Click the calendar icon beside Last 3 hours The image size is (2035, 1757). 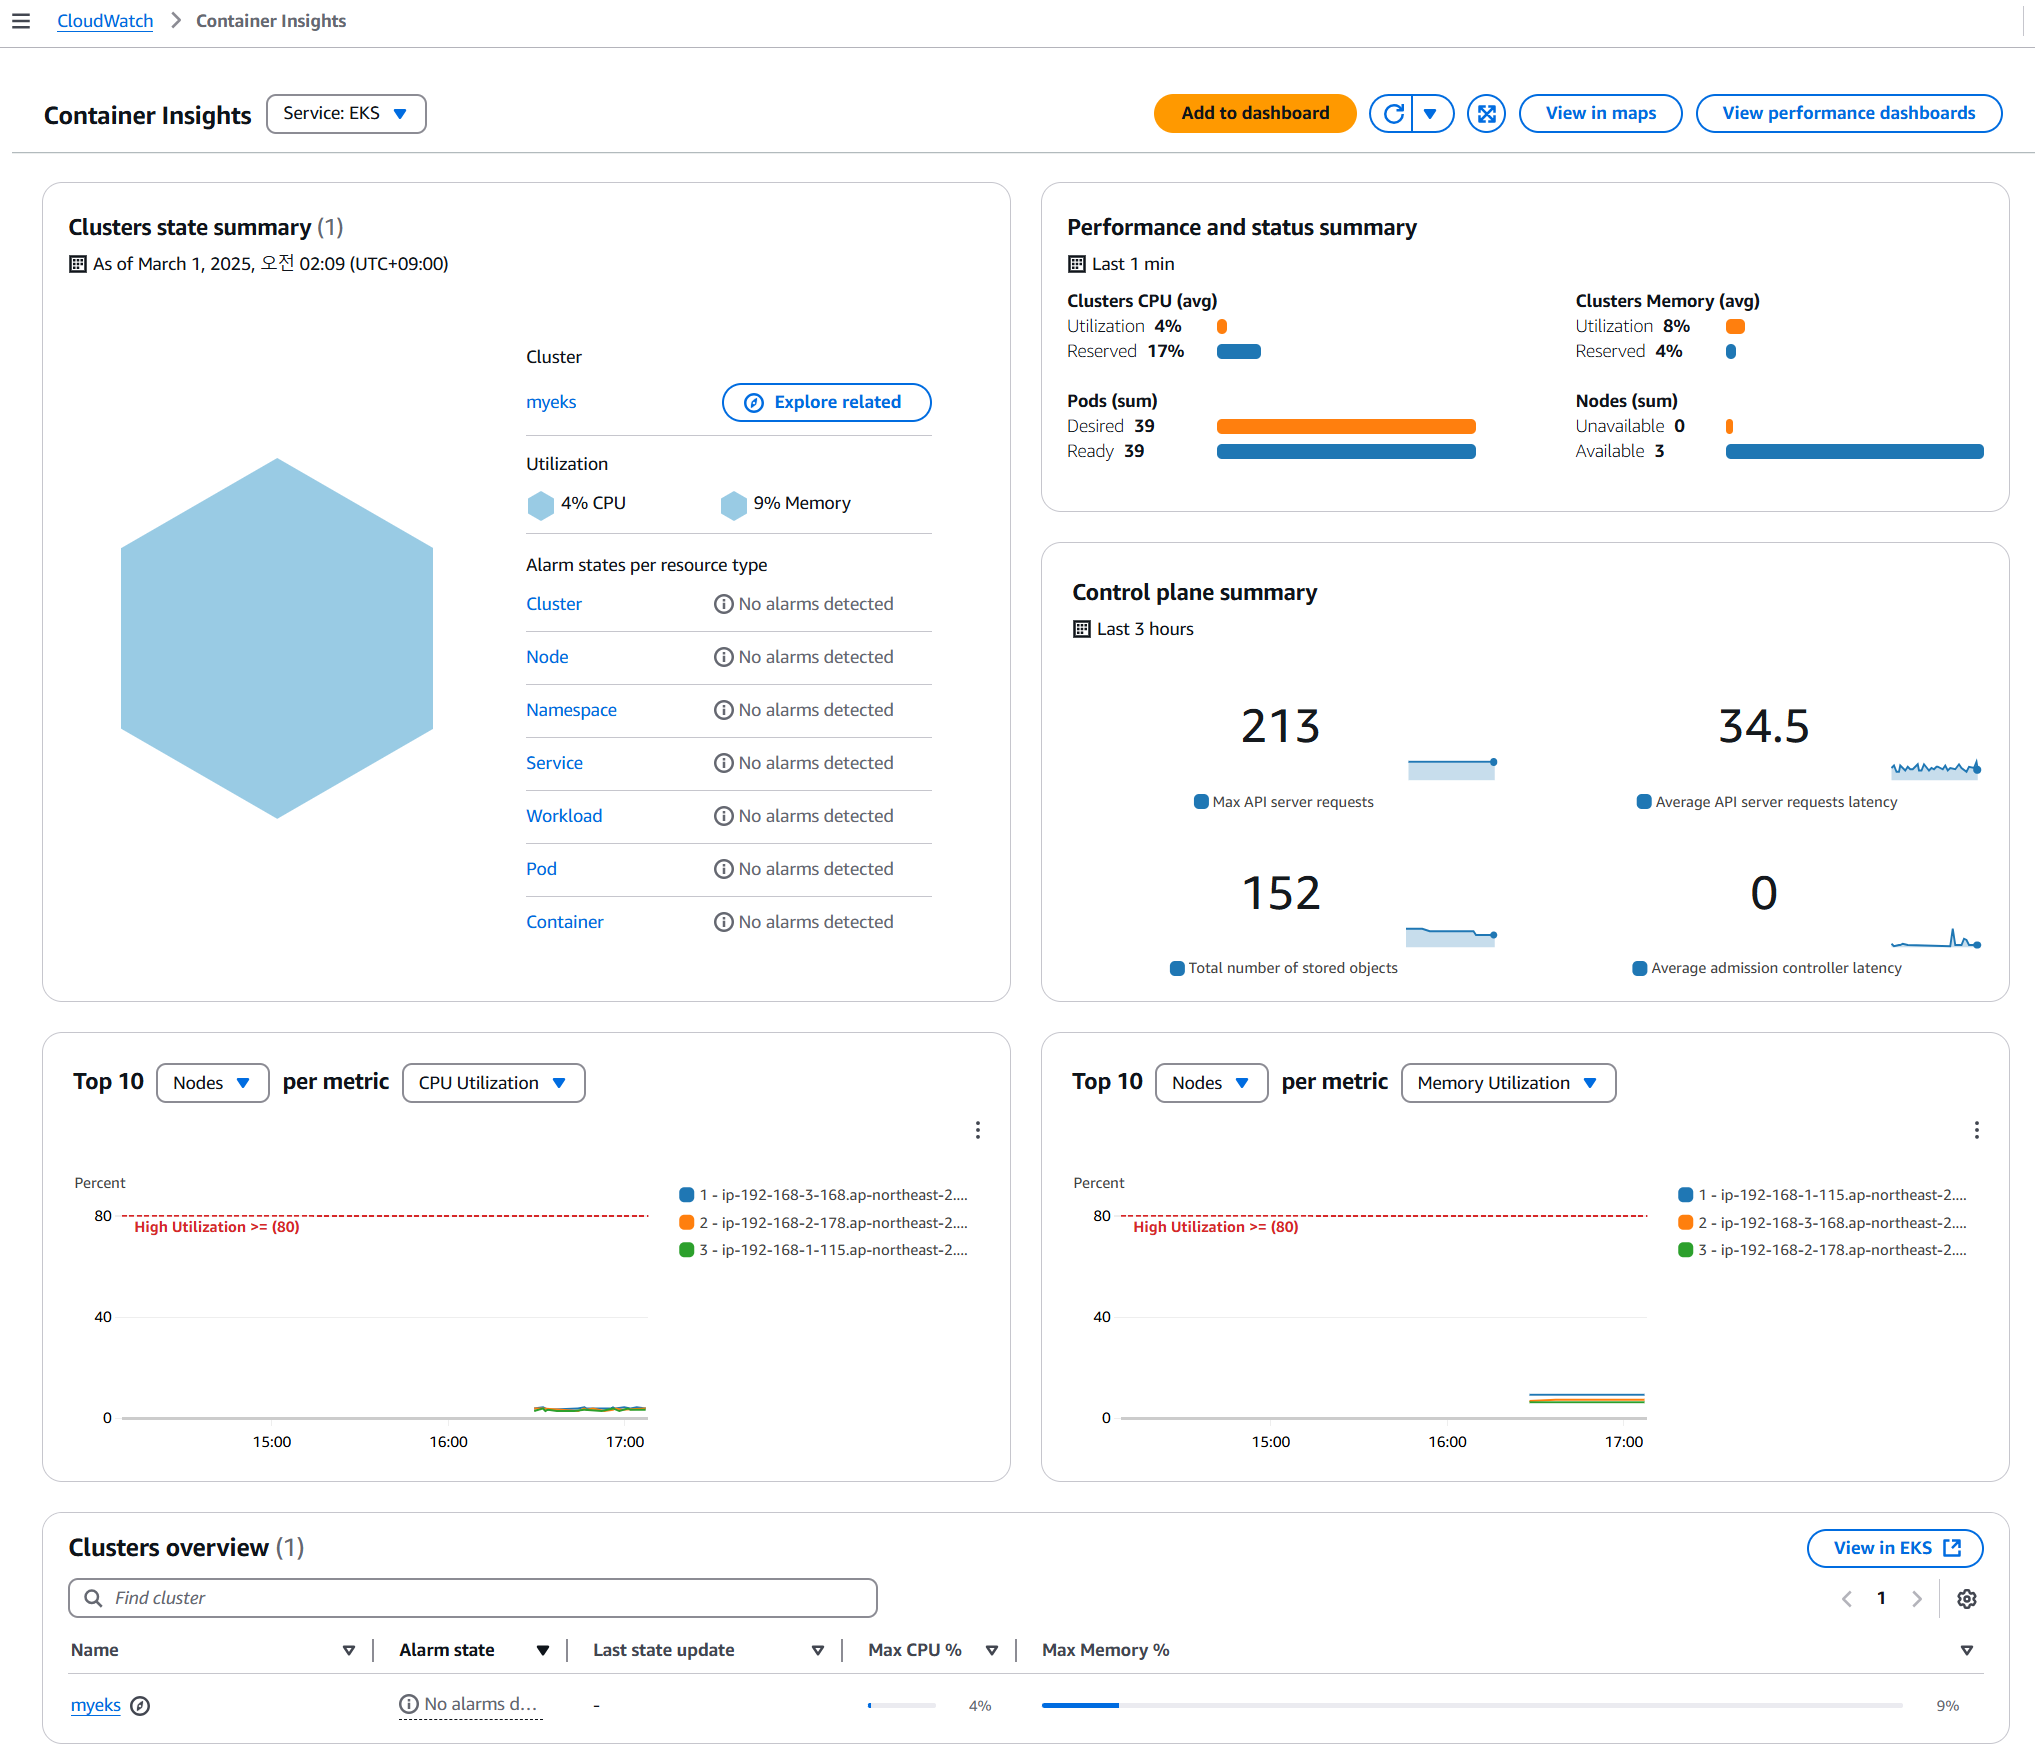coord(1081,629)
